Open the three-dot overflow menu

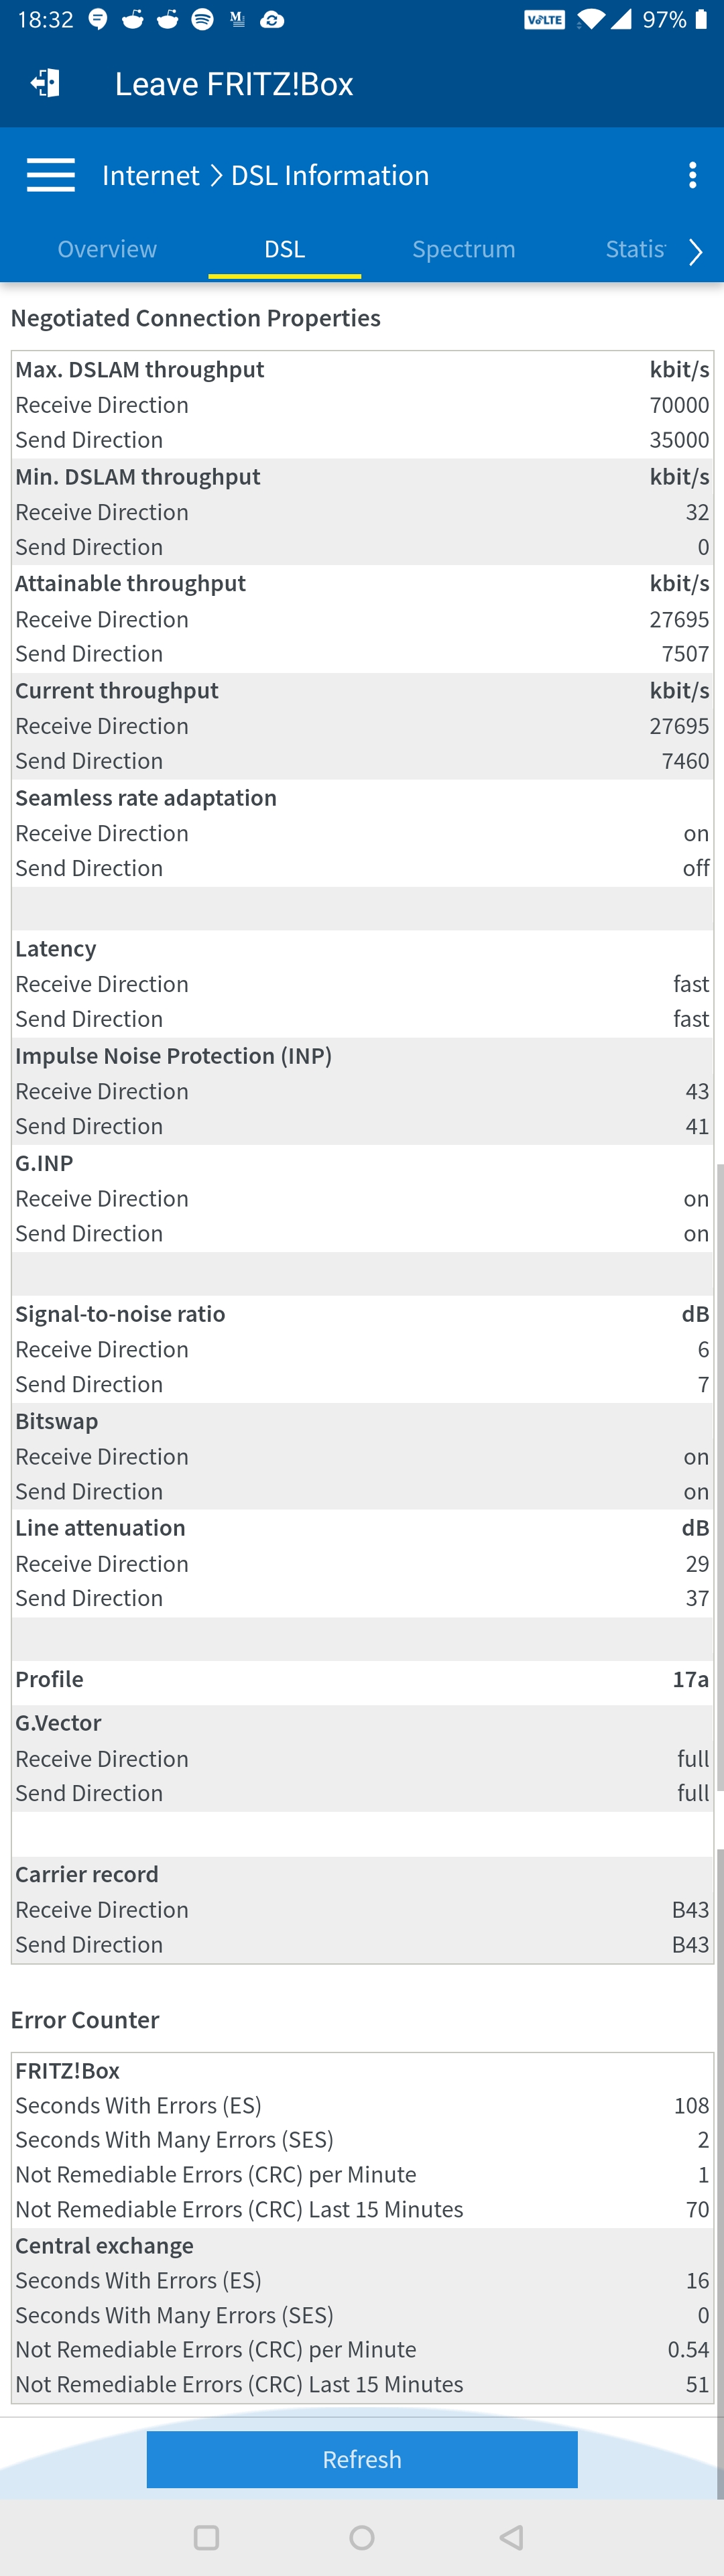tap(692, 175)
